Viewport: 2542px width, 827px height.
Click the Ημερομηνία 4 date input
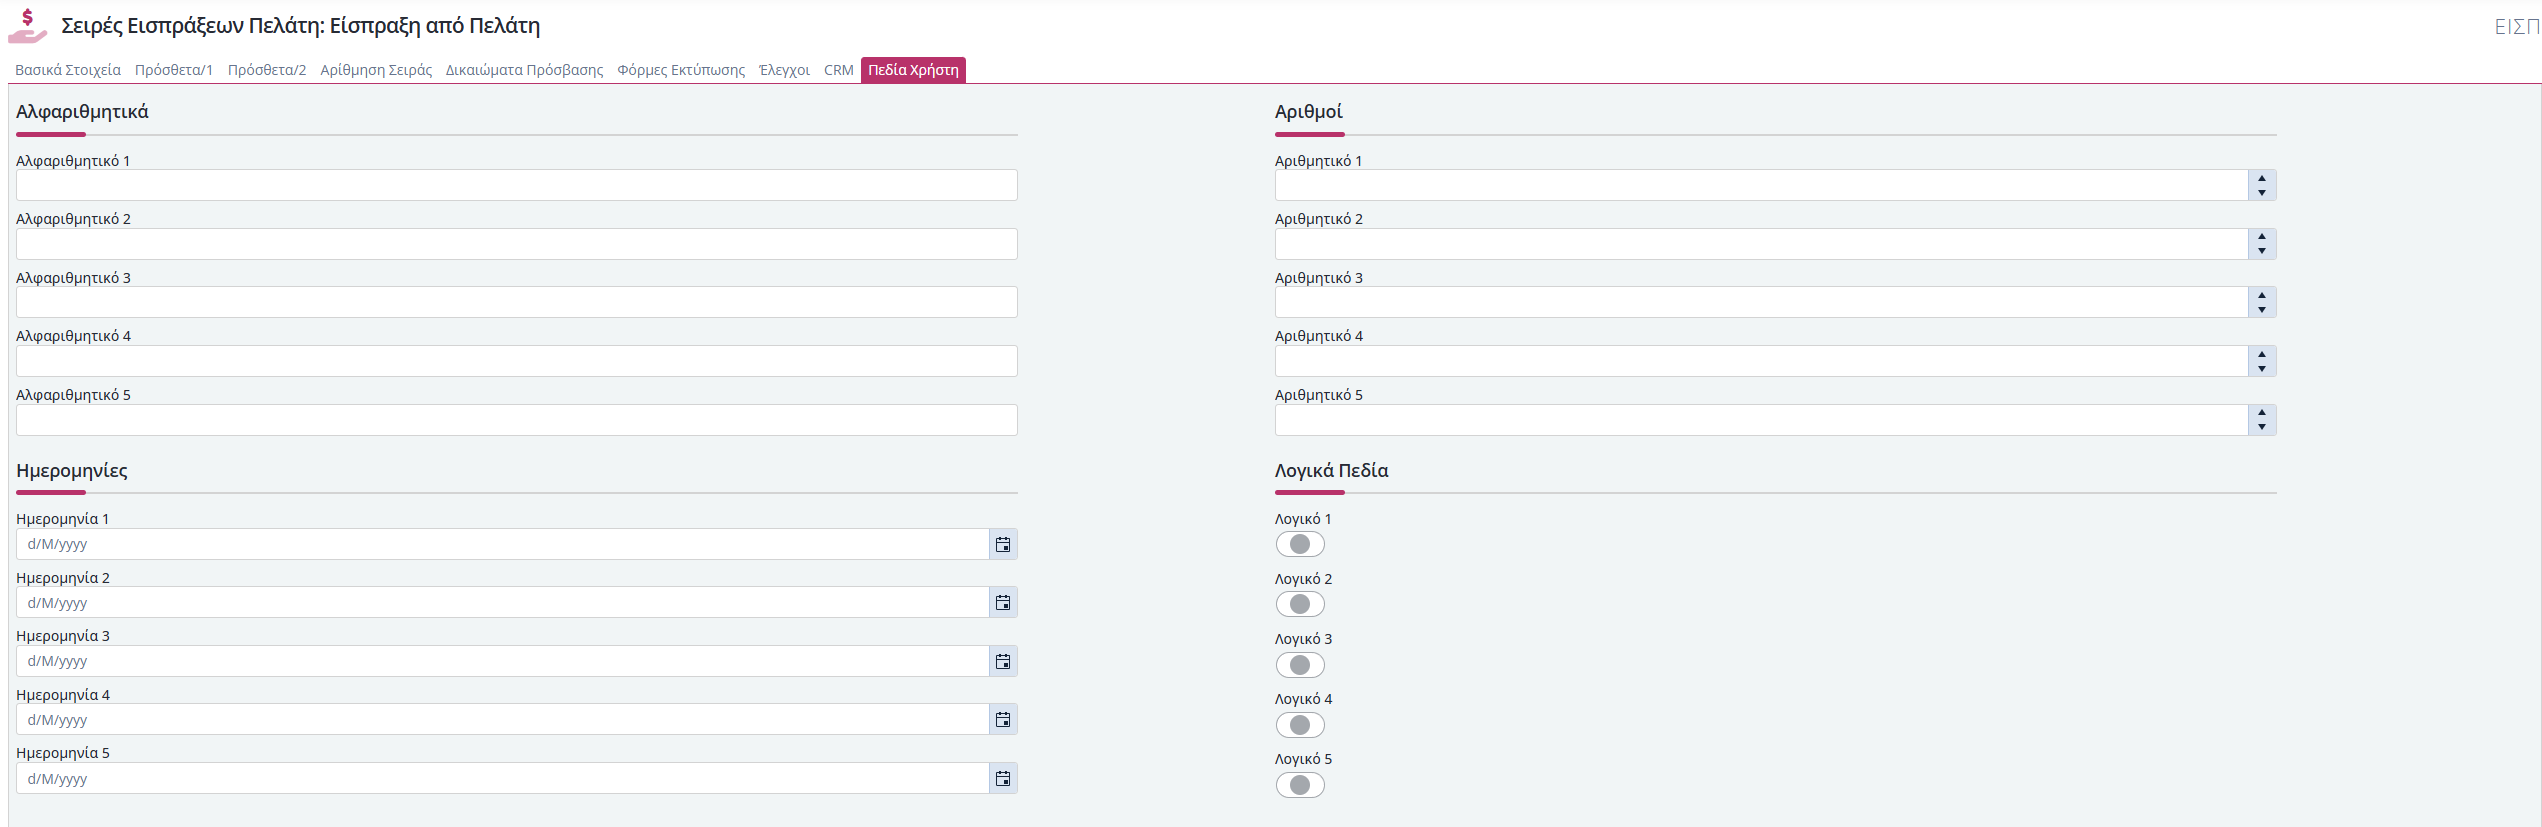click(503, 719)
